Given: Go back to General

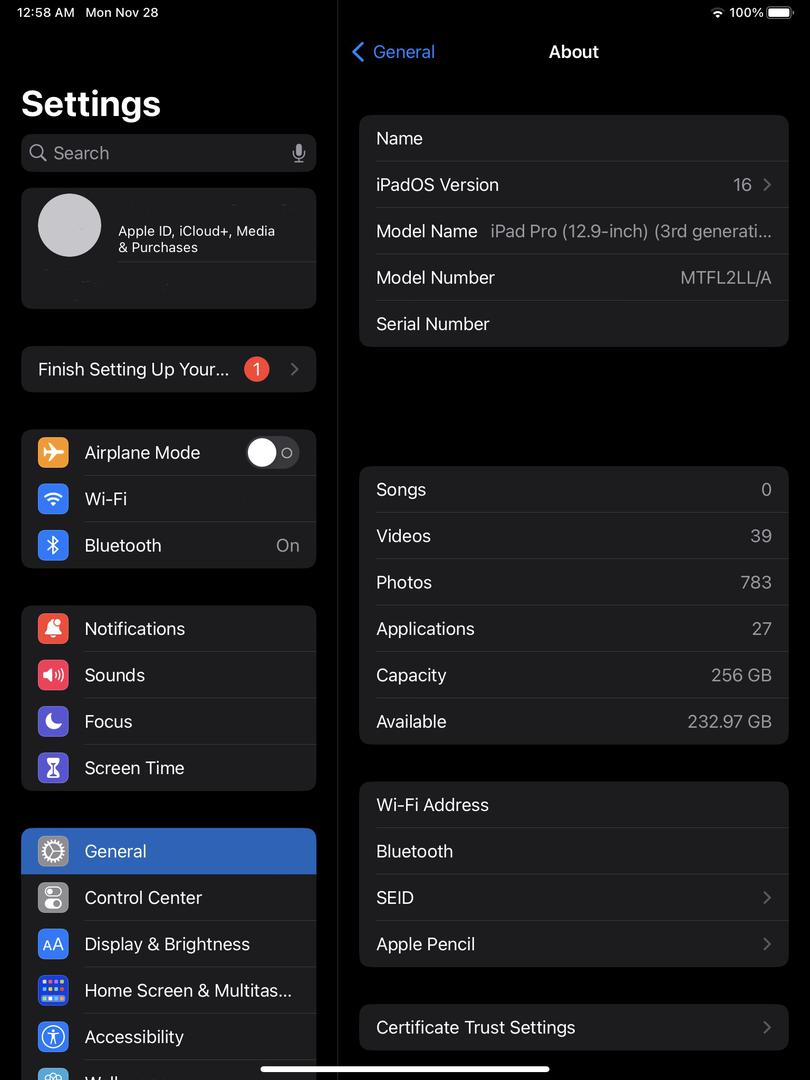Looking at the screenshot, I should 393,52.
